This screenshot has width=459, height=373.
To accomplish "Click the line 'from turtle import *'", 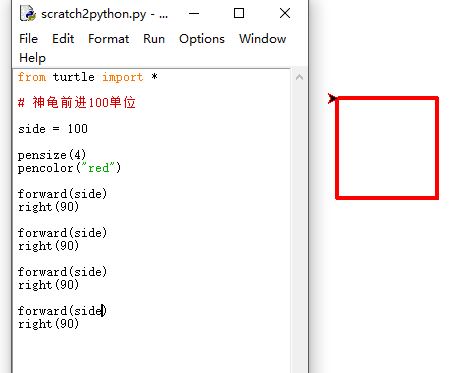I will [x=88, y=77].
